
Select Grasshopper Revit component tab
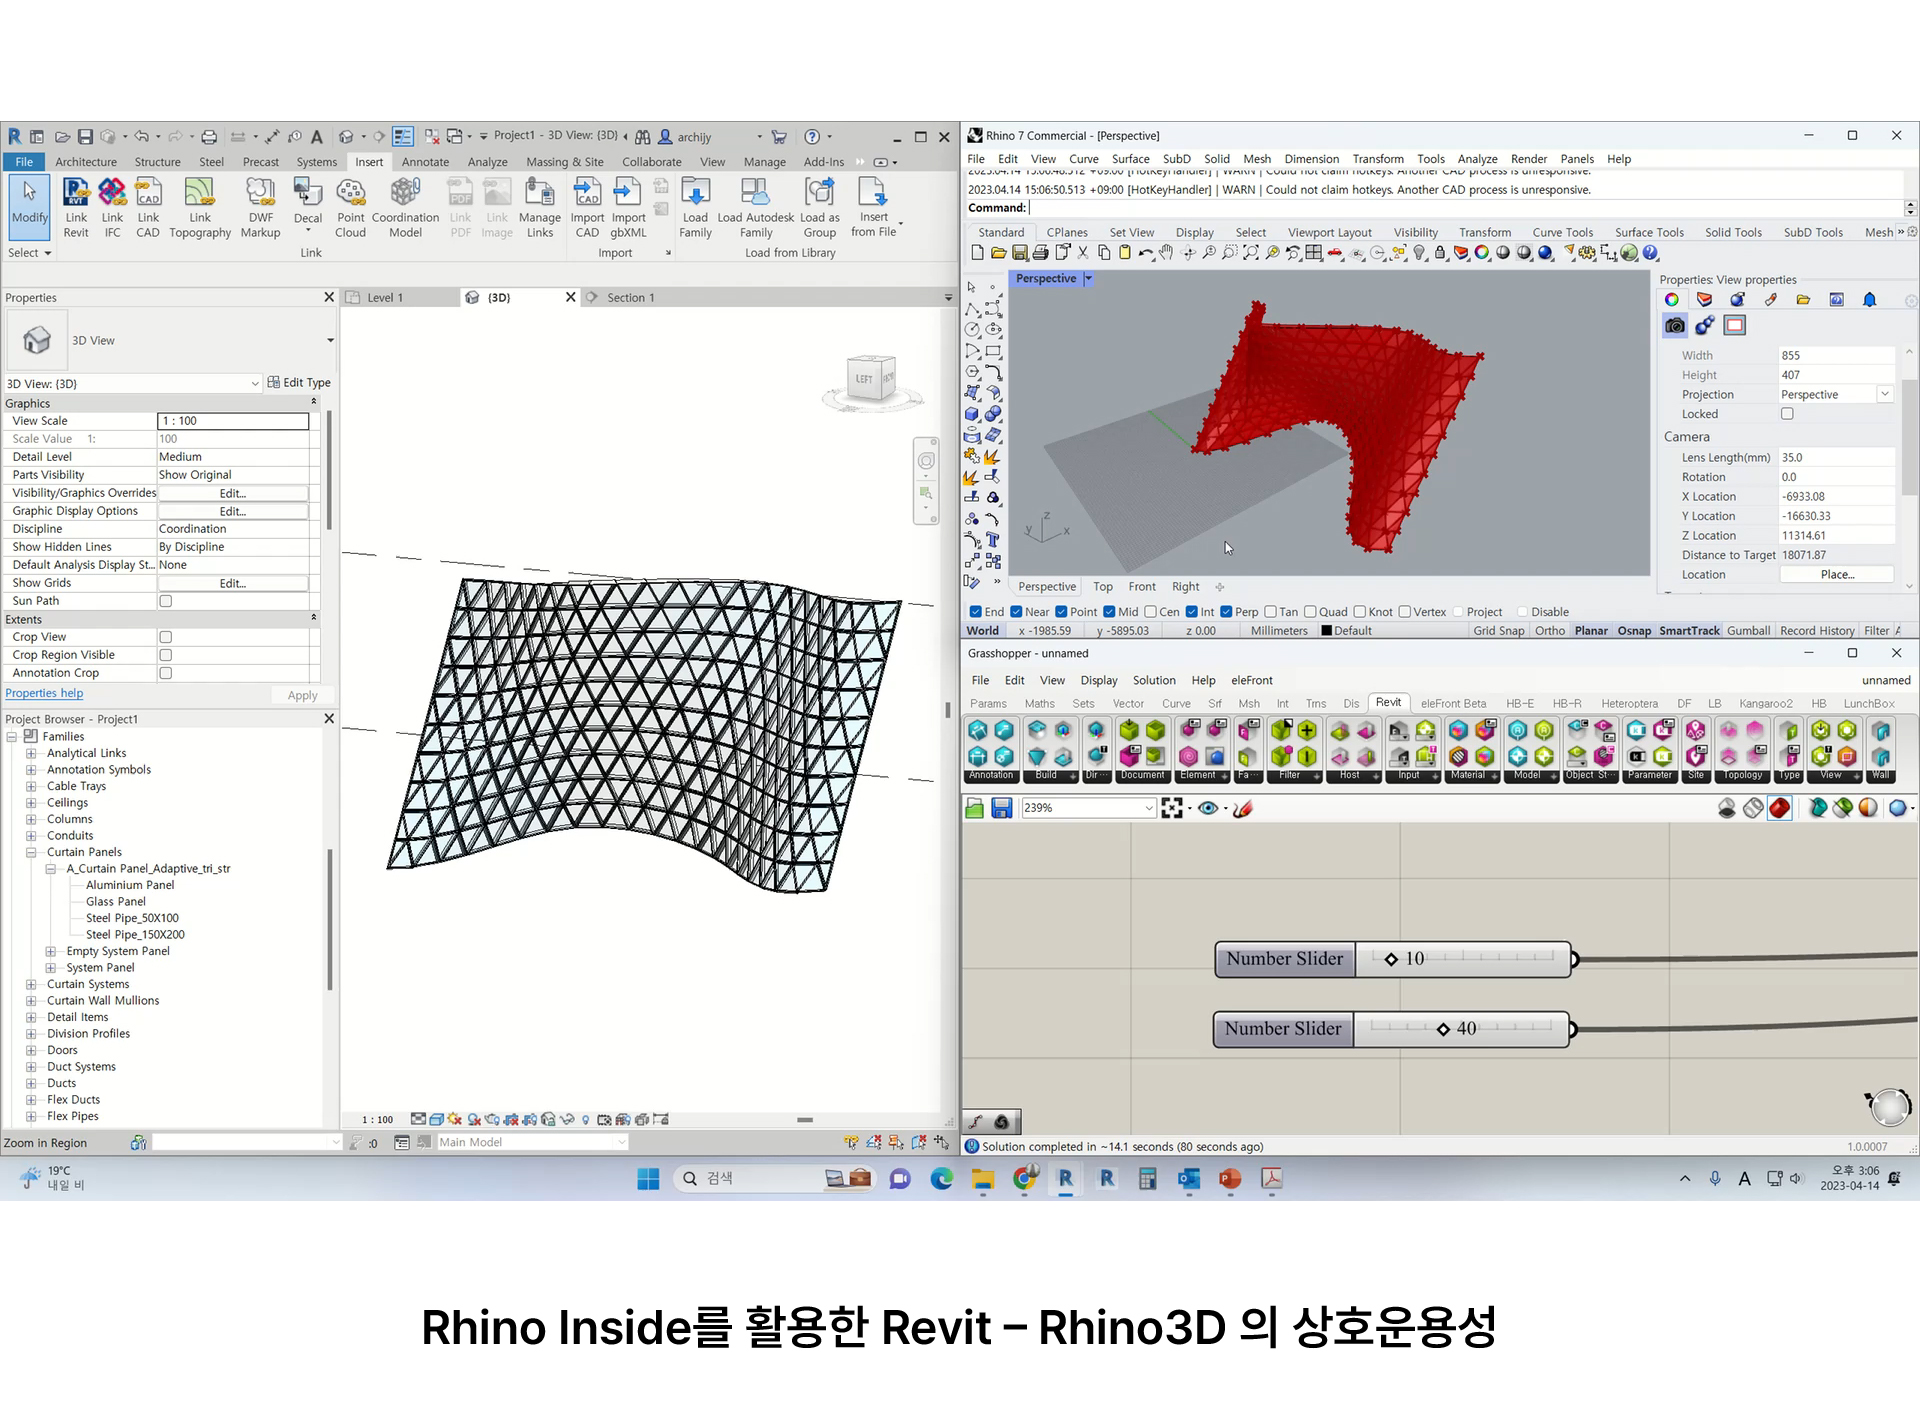coord(1388,703)
